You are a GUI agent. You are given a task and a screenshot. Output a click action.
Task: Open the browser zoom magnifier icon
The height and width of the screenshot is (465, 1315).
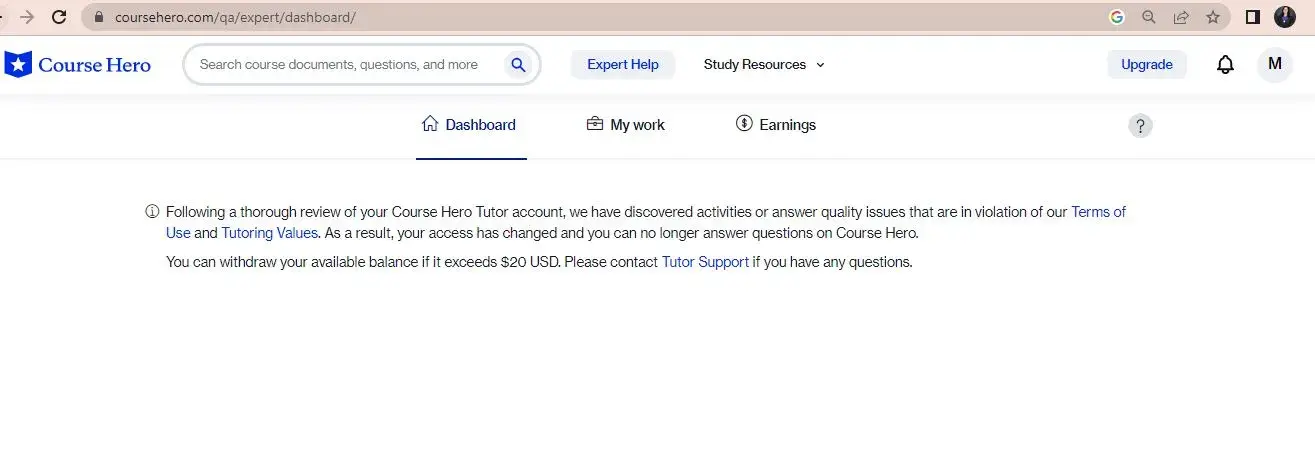click(x=1149, y=17)
